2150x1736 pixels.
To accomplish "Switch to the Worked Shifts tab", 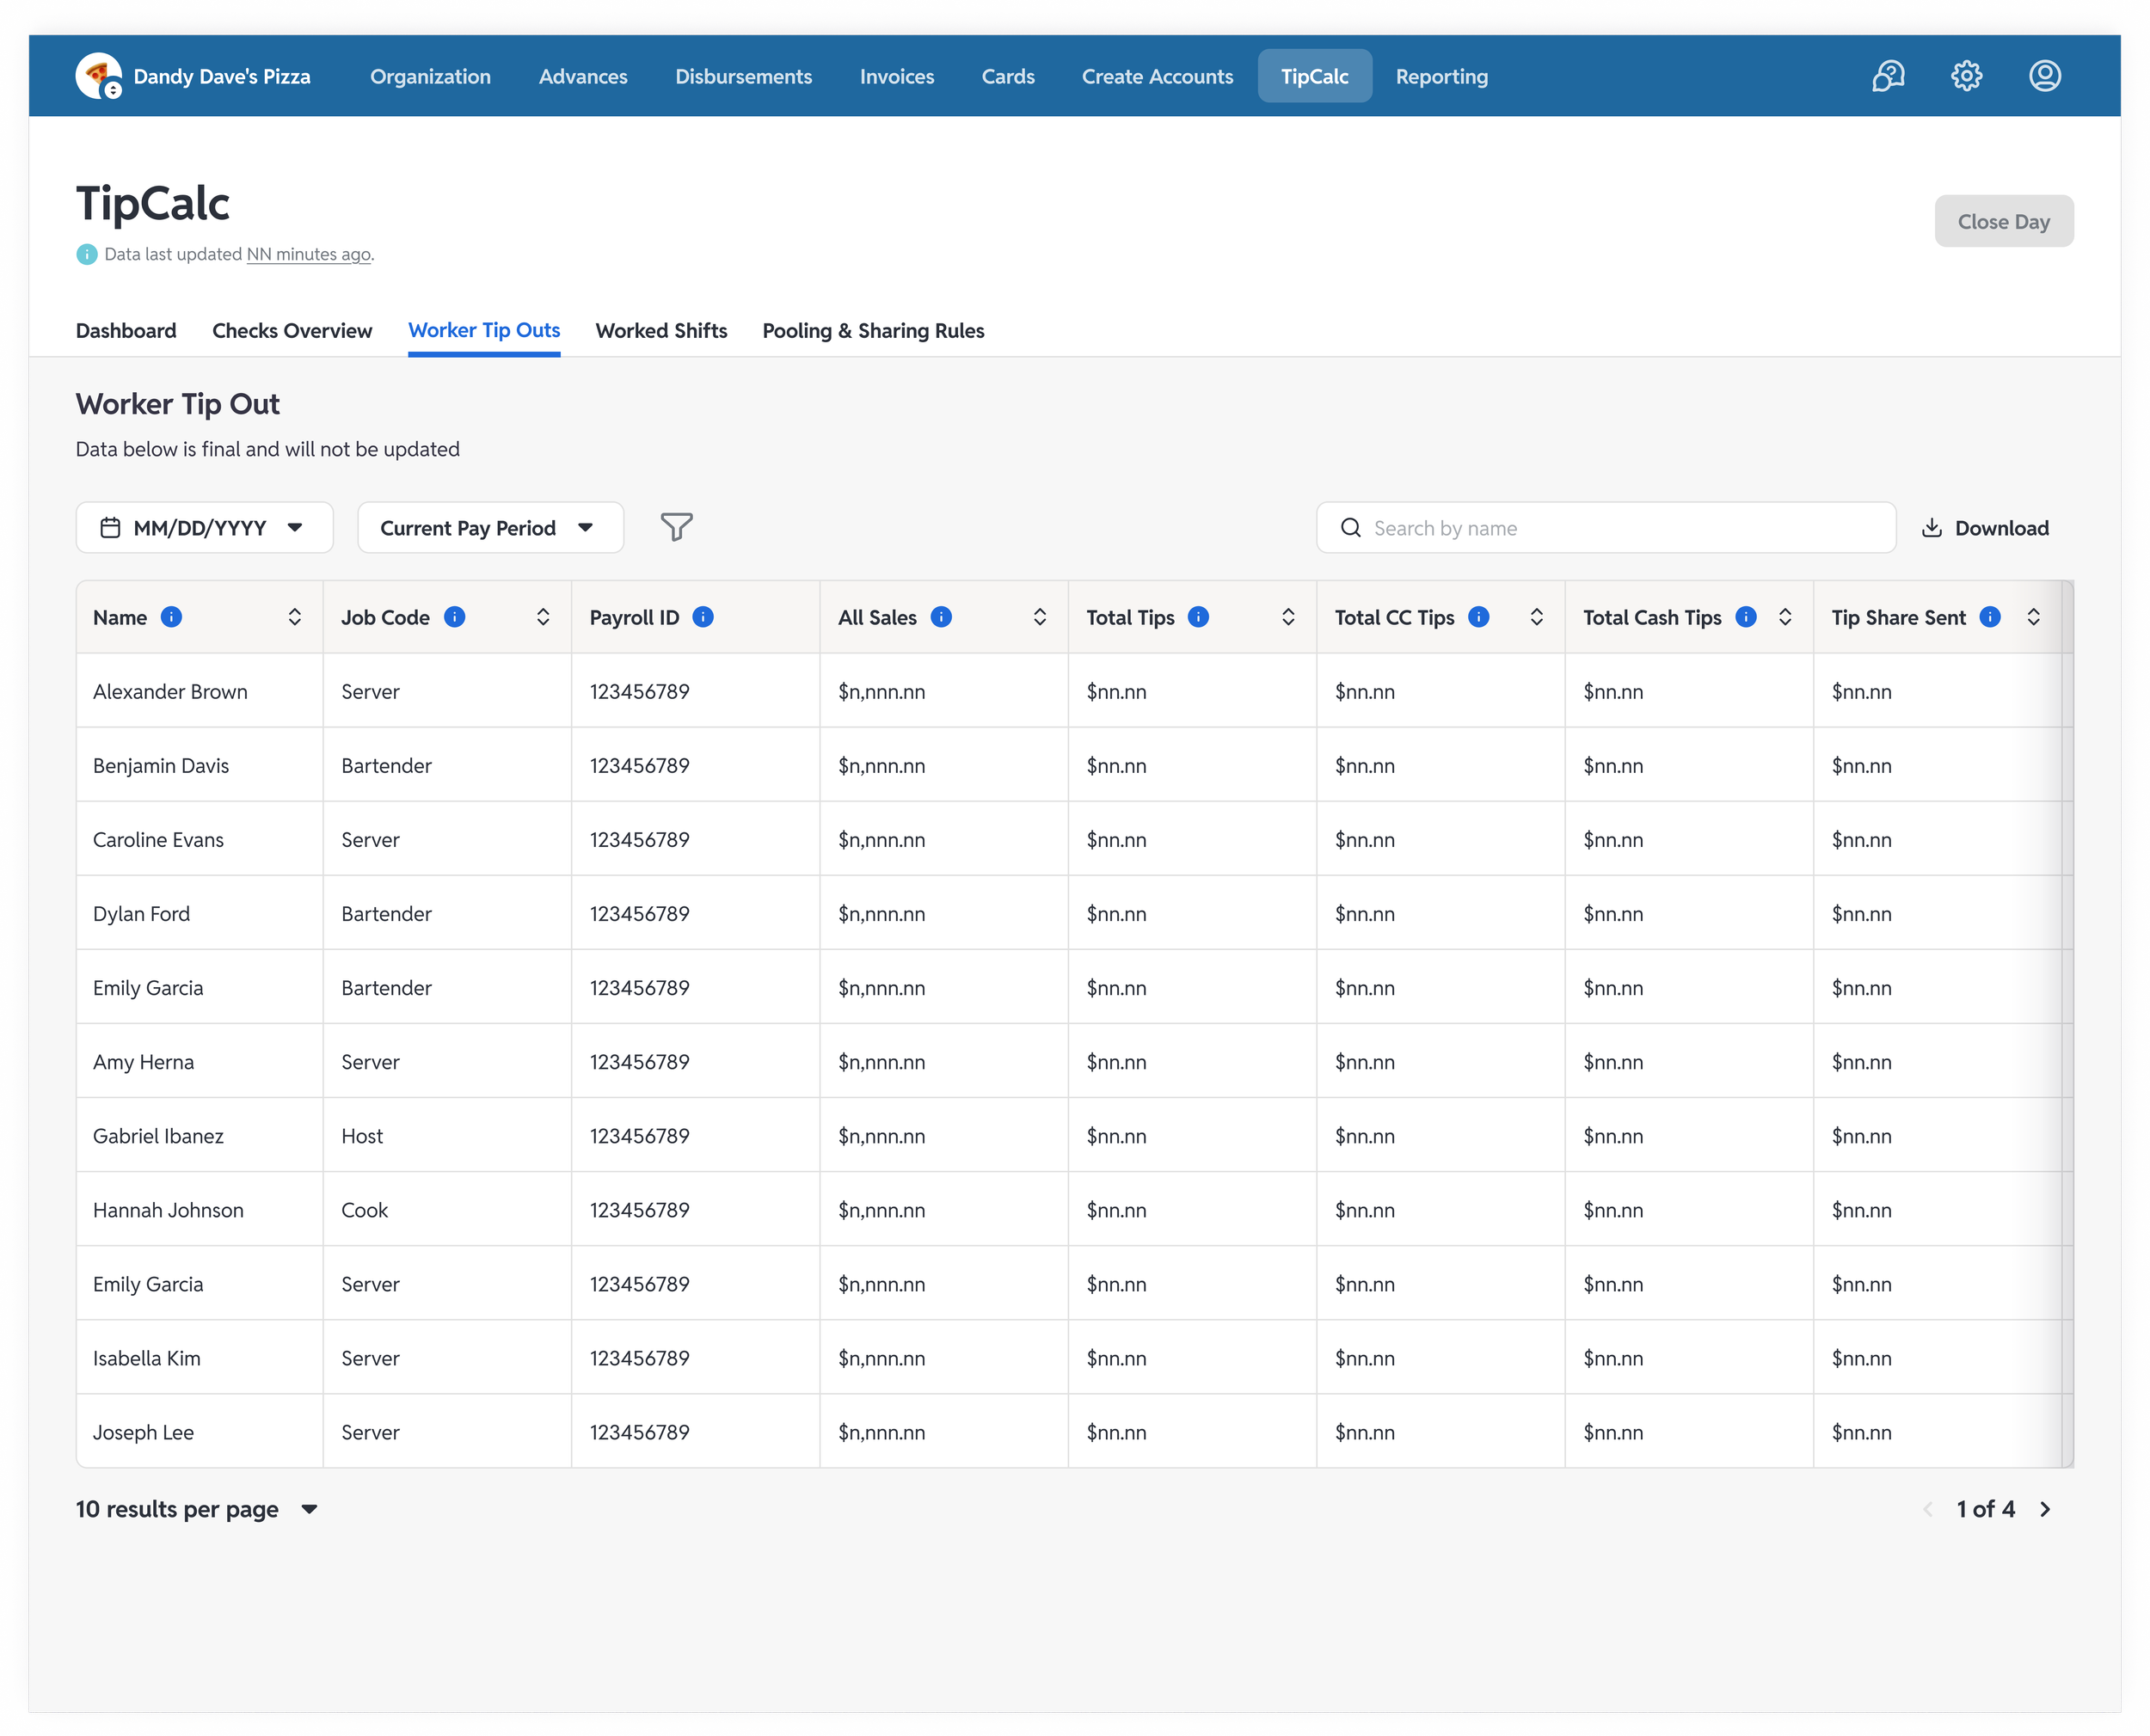I will pyautogui.click(x=661, y=330).
